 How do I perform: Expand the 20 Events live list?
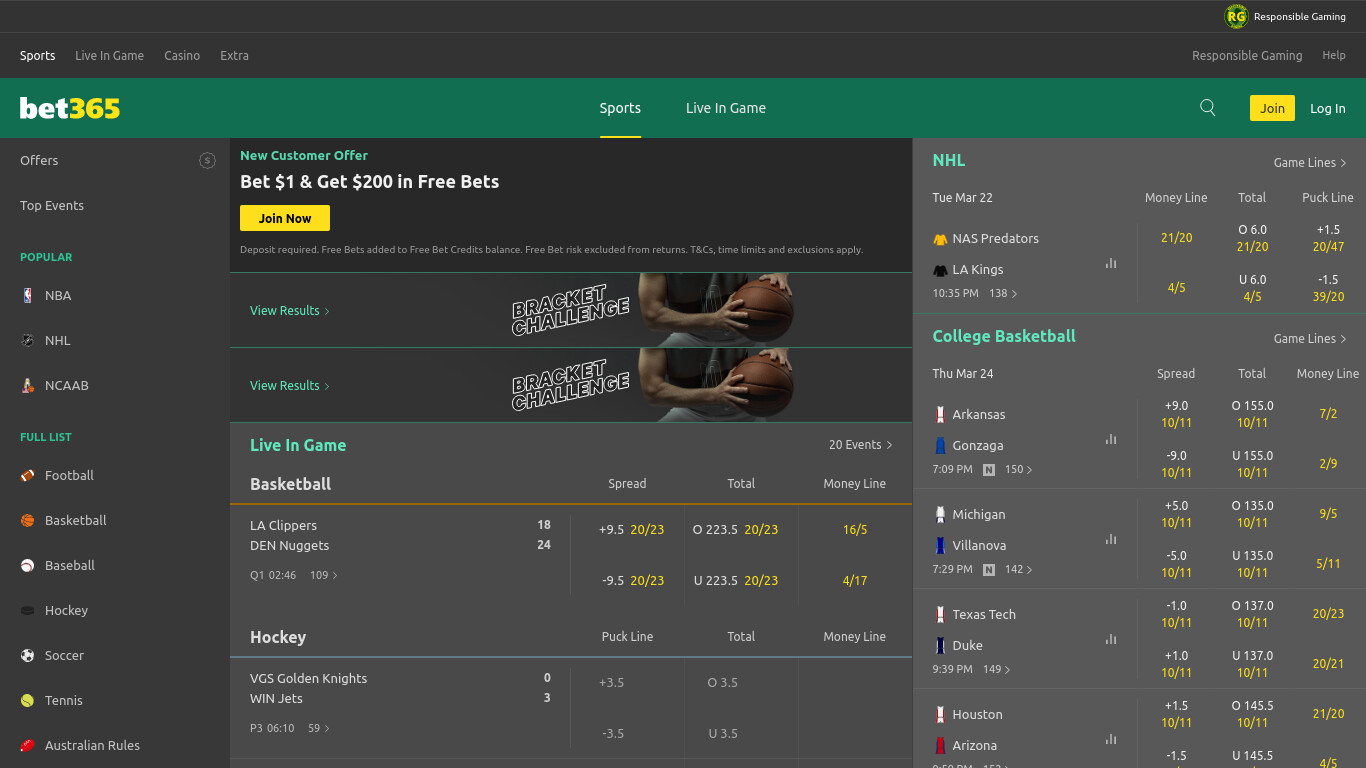[x=860, y=445]
